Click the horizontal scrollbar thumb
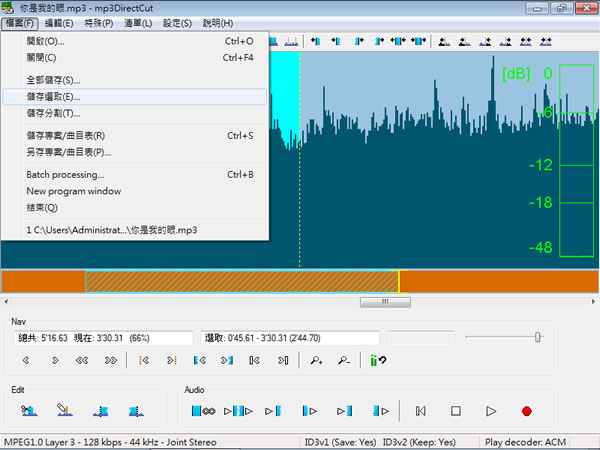Viewport: 600px width, 450px height. click(x=385, y=302)
